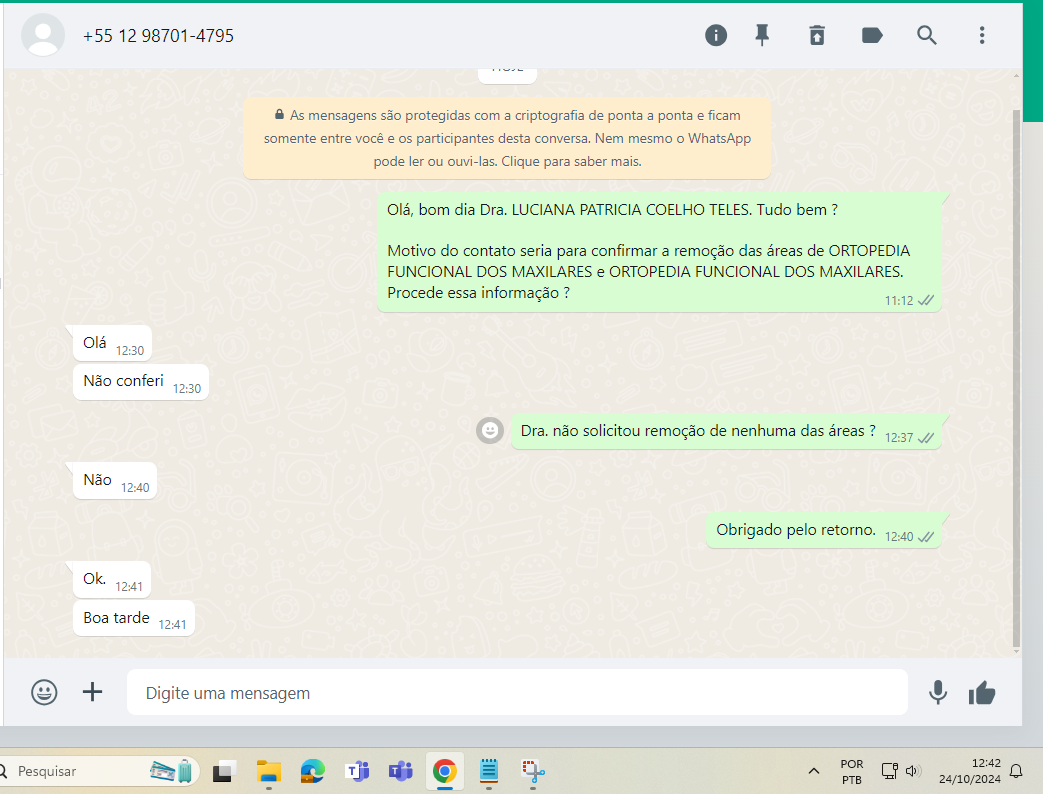1043x794 pixels.
Task: Open the contact info icon in chat header
Action: point(716,35)
